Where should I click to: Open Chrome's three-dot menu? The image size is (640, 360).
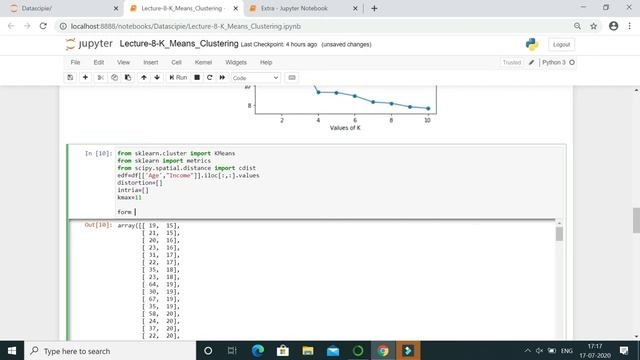(x=629, y=26)
